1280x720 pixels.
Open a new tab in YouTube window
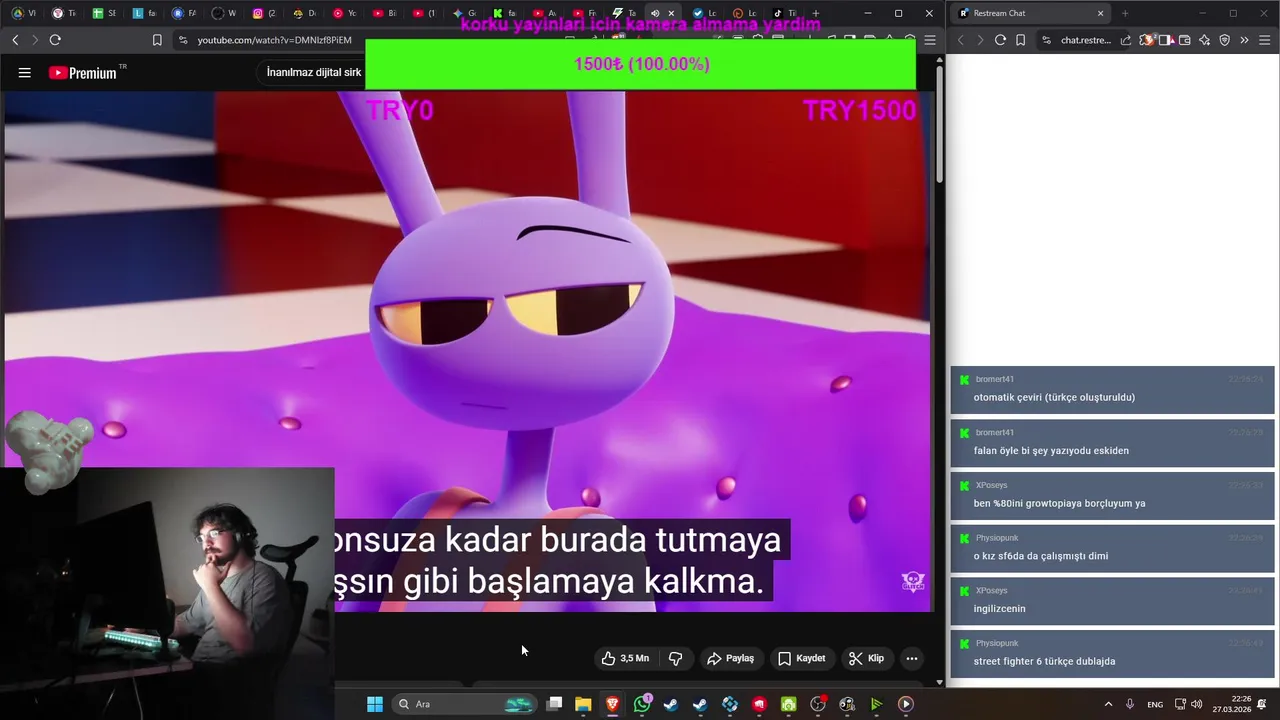[816, 13]
